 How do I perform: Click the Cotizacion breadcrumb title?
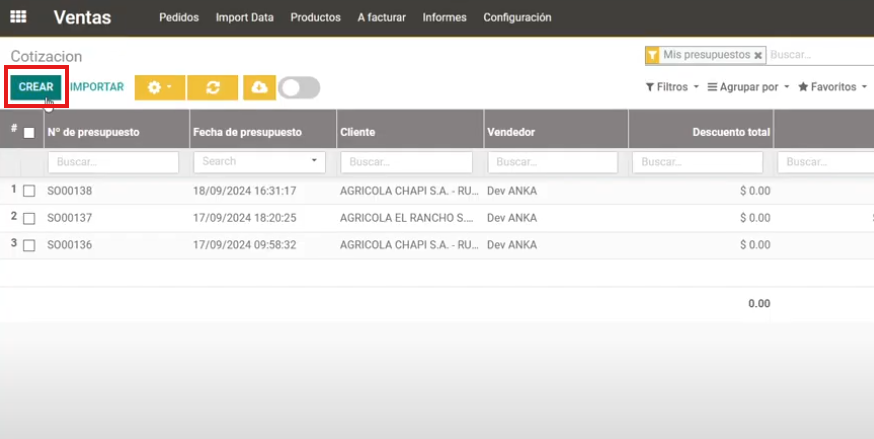(x=46, y=56)
